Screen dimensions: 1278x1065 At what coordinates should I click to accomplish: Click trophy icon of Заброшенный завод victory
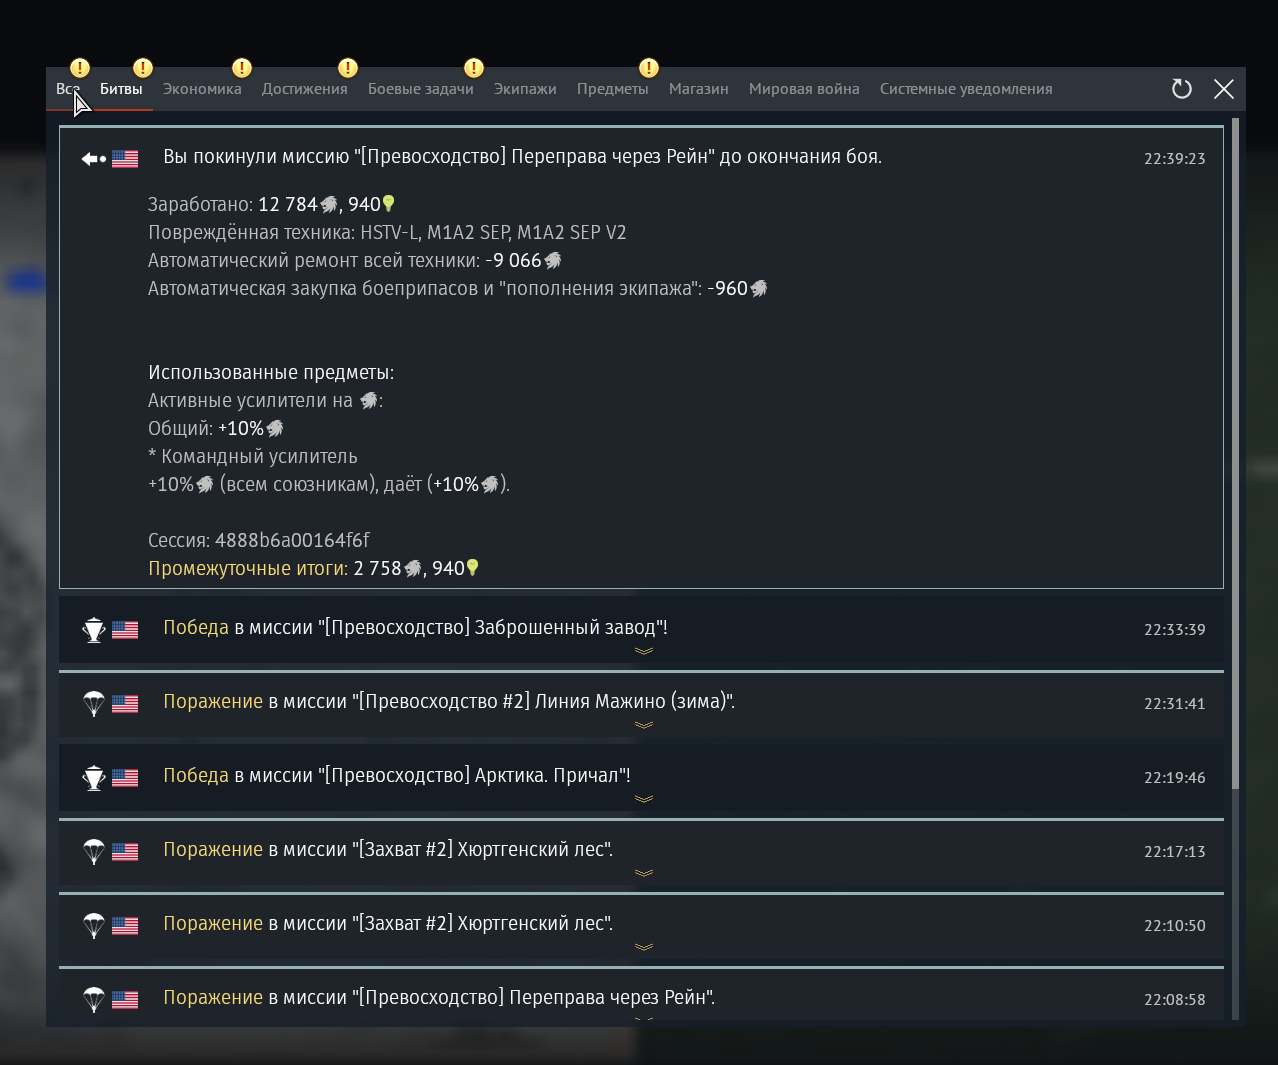(x=94, y=630)
